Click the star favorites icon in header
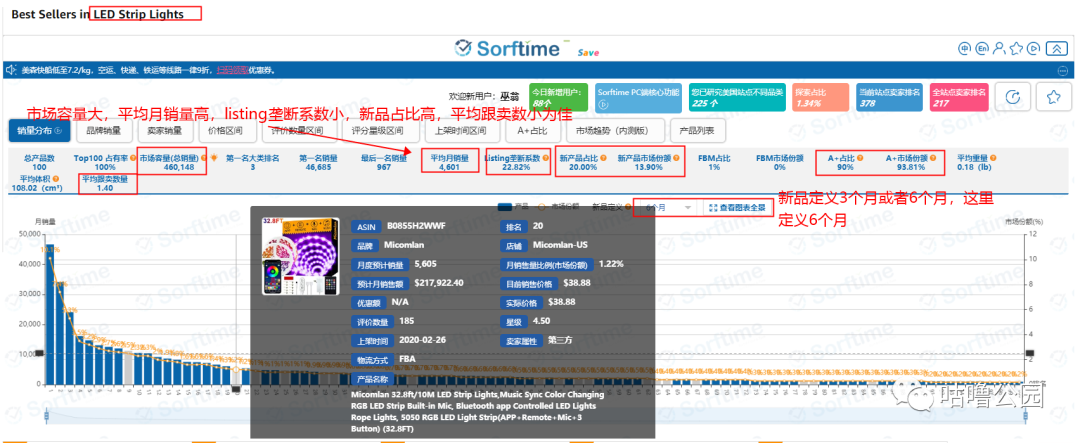 [1016, 49]
